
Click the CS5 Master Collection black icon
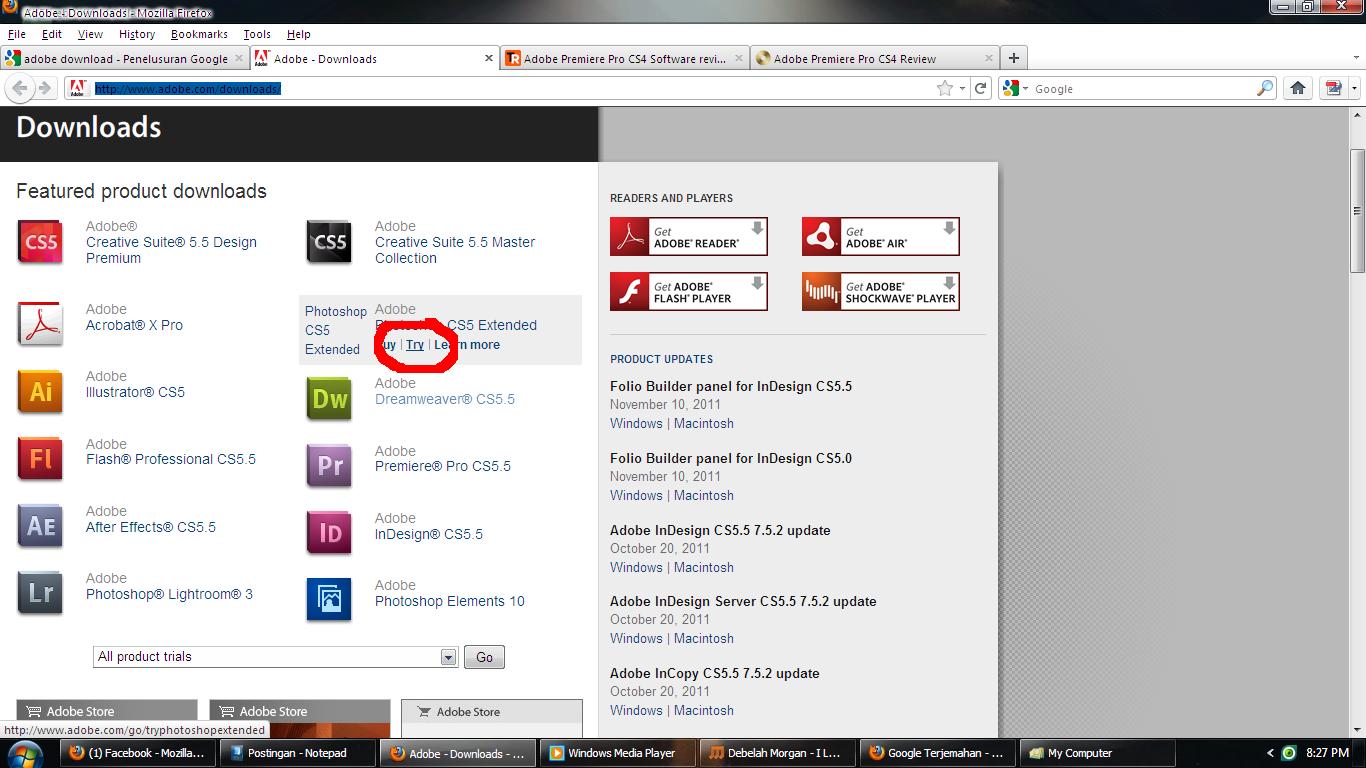(330, 242)
